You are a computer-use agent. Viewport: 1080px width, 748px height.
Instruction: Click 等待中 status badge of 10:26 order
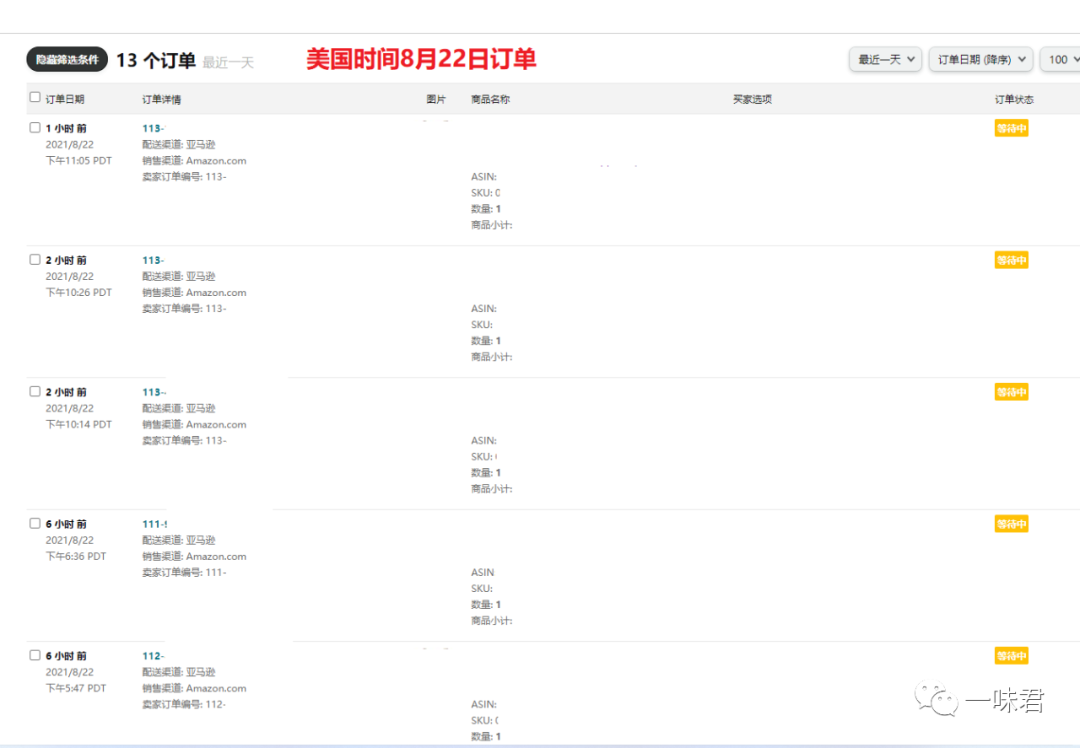[x=1011, y=260]
